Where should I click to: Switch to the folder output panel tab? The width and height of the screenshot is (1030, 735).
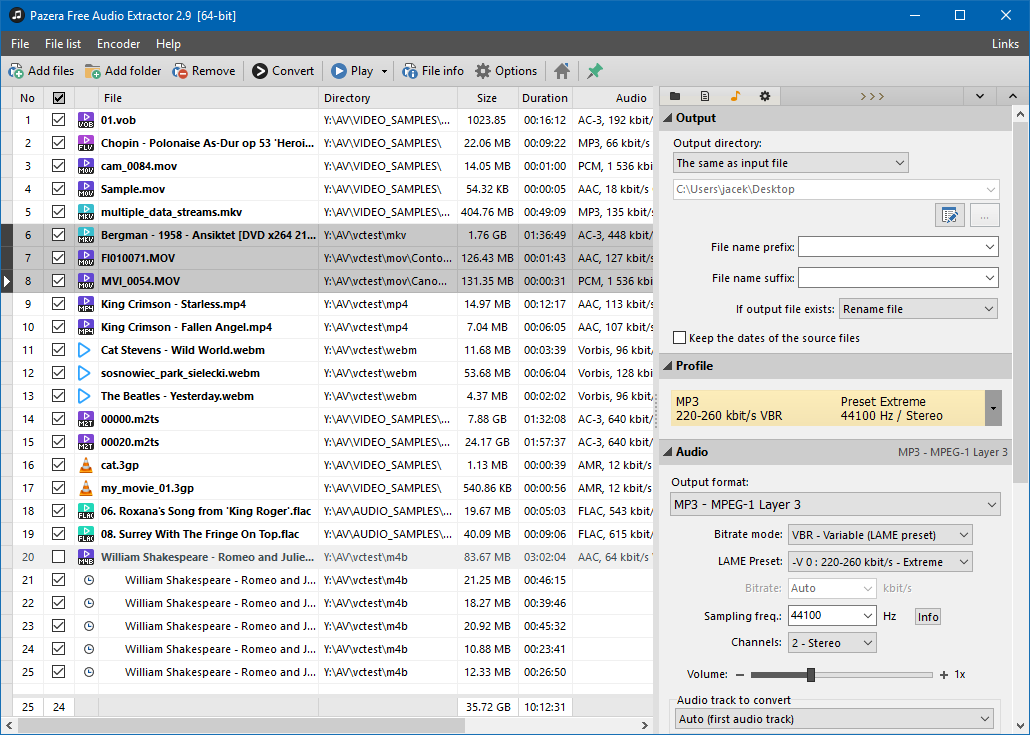click(675, 97)
